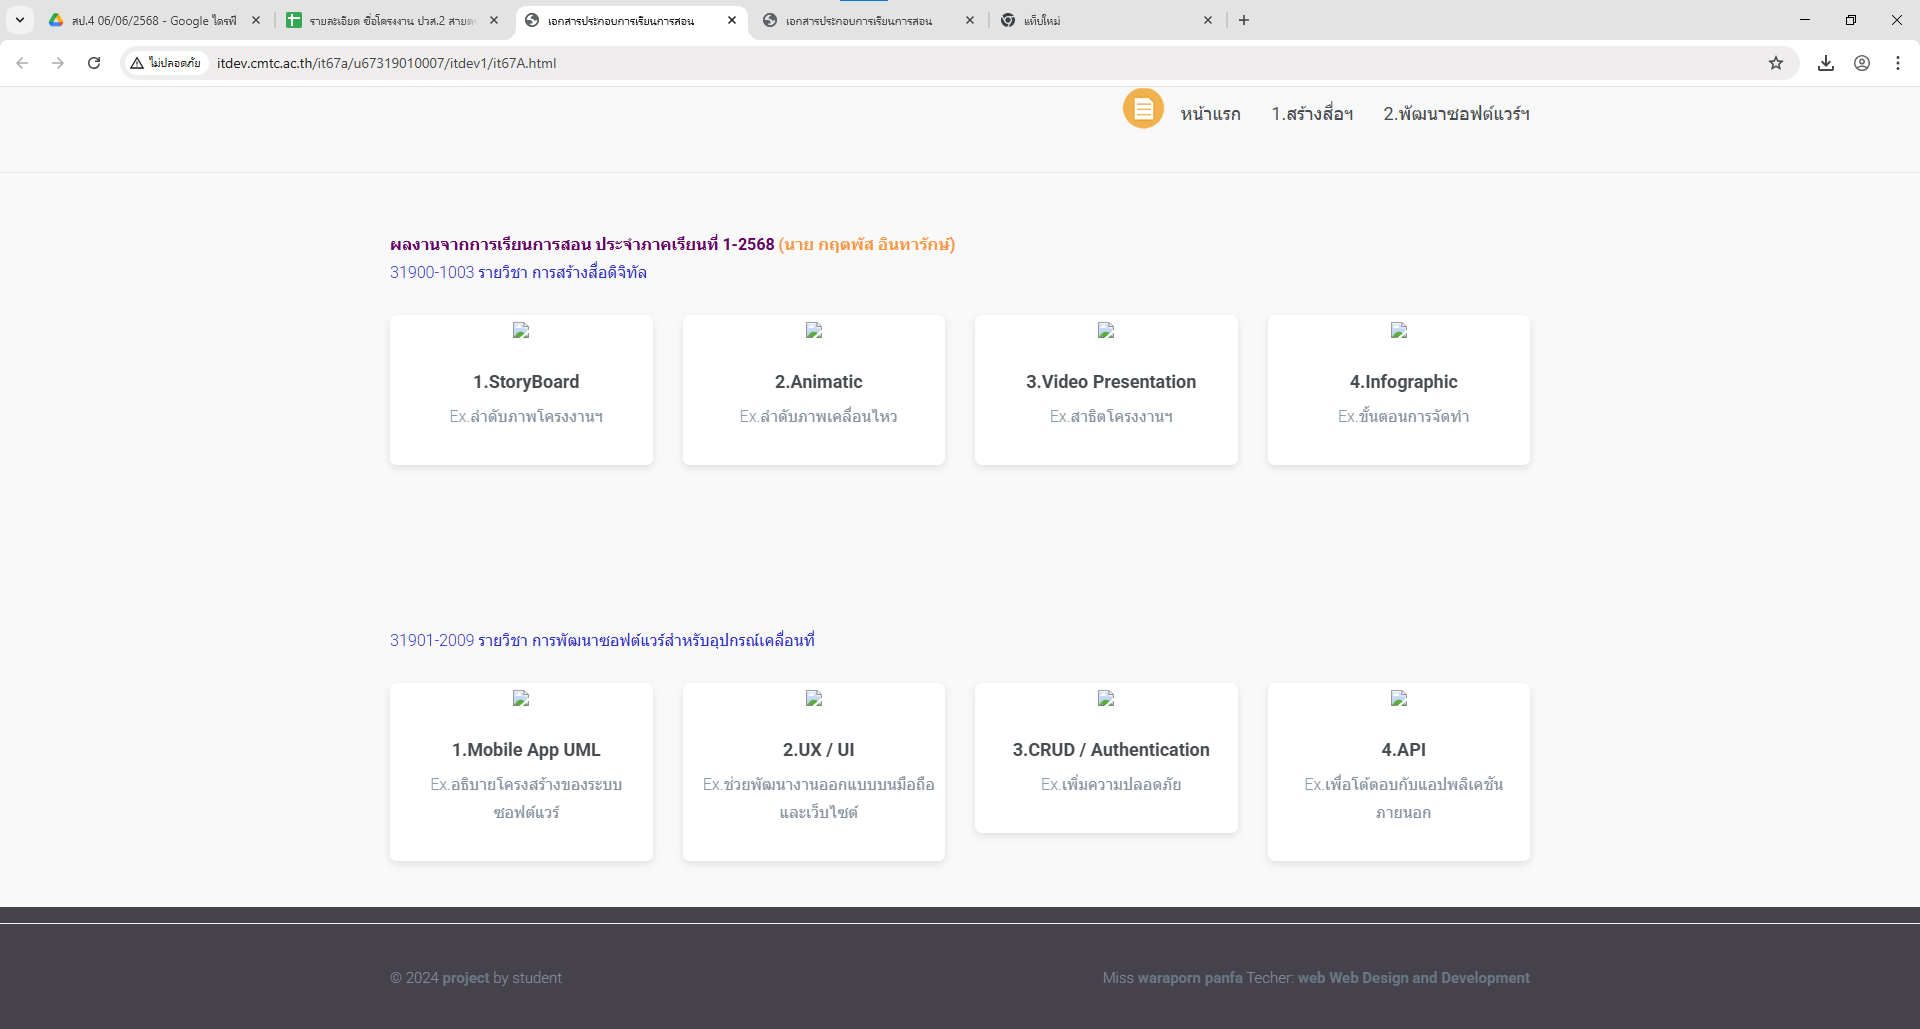Open the Chrome profile icon
This screenshot has width=1920, height=1029.
pos(1862,63)
